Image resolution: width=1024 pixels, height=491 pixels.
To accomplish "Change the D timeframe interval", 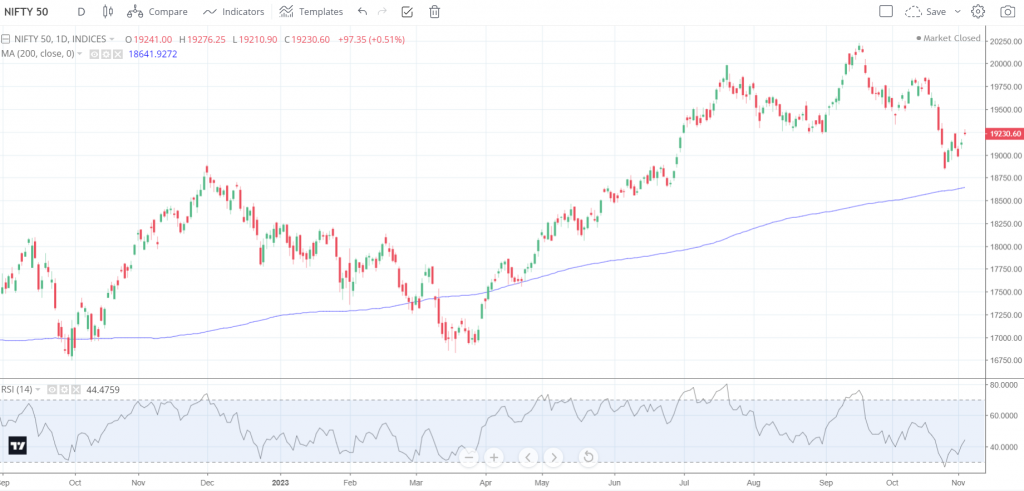I will tap(81, 12).
